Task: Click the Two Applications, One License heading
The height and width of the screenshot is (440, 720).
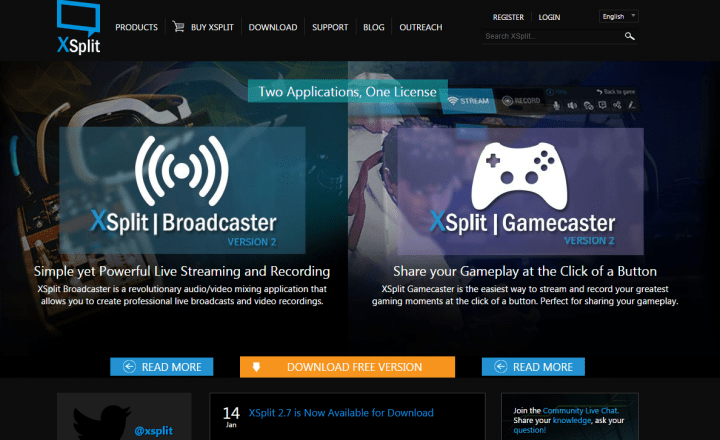Action: point(348,91)
